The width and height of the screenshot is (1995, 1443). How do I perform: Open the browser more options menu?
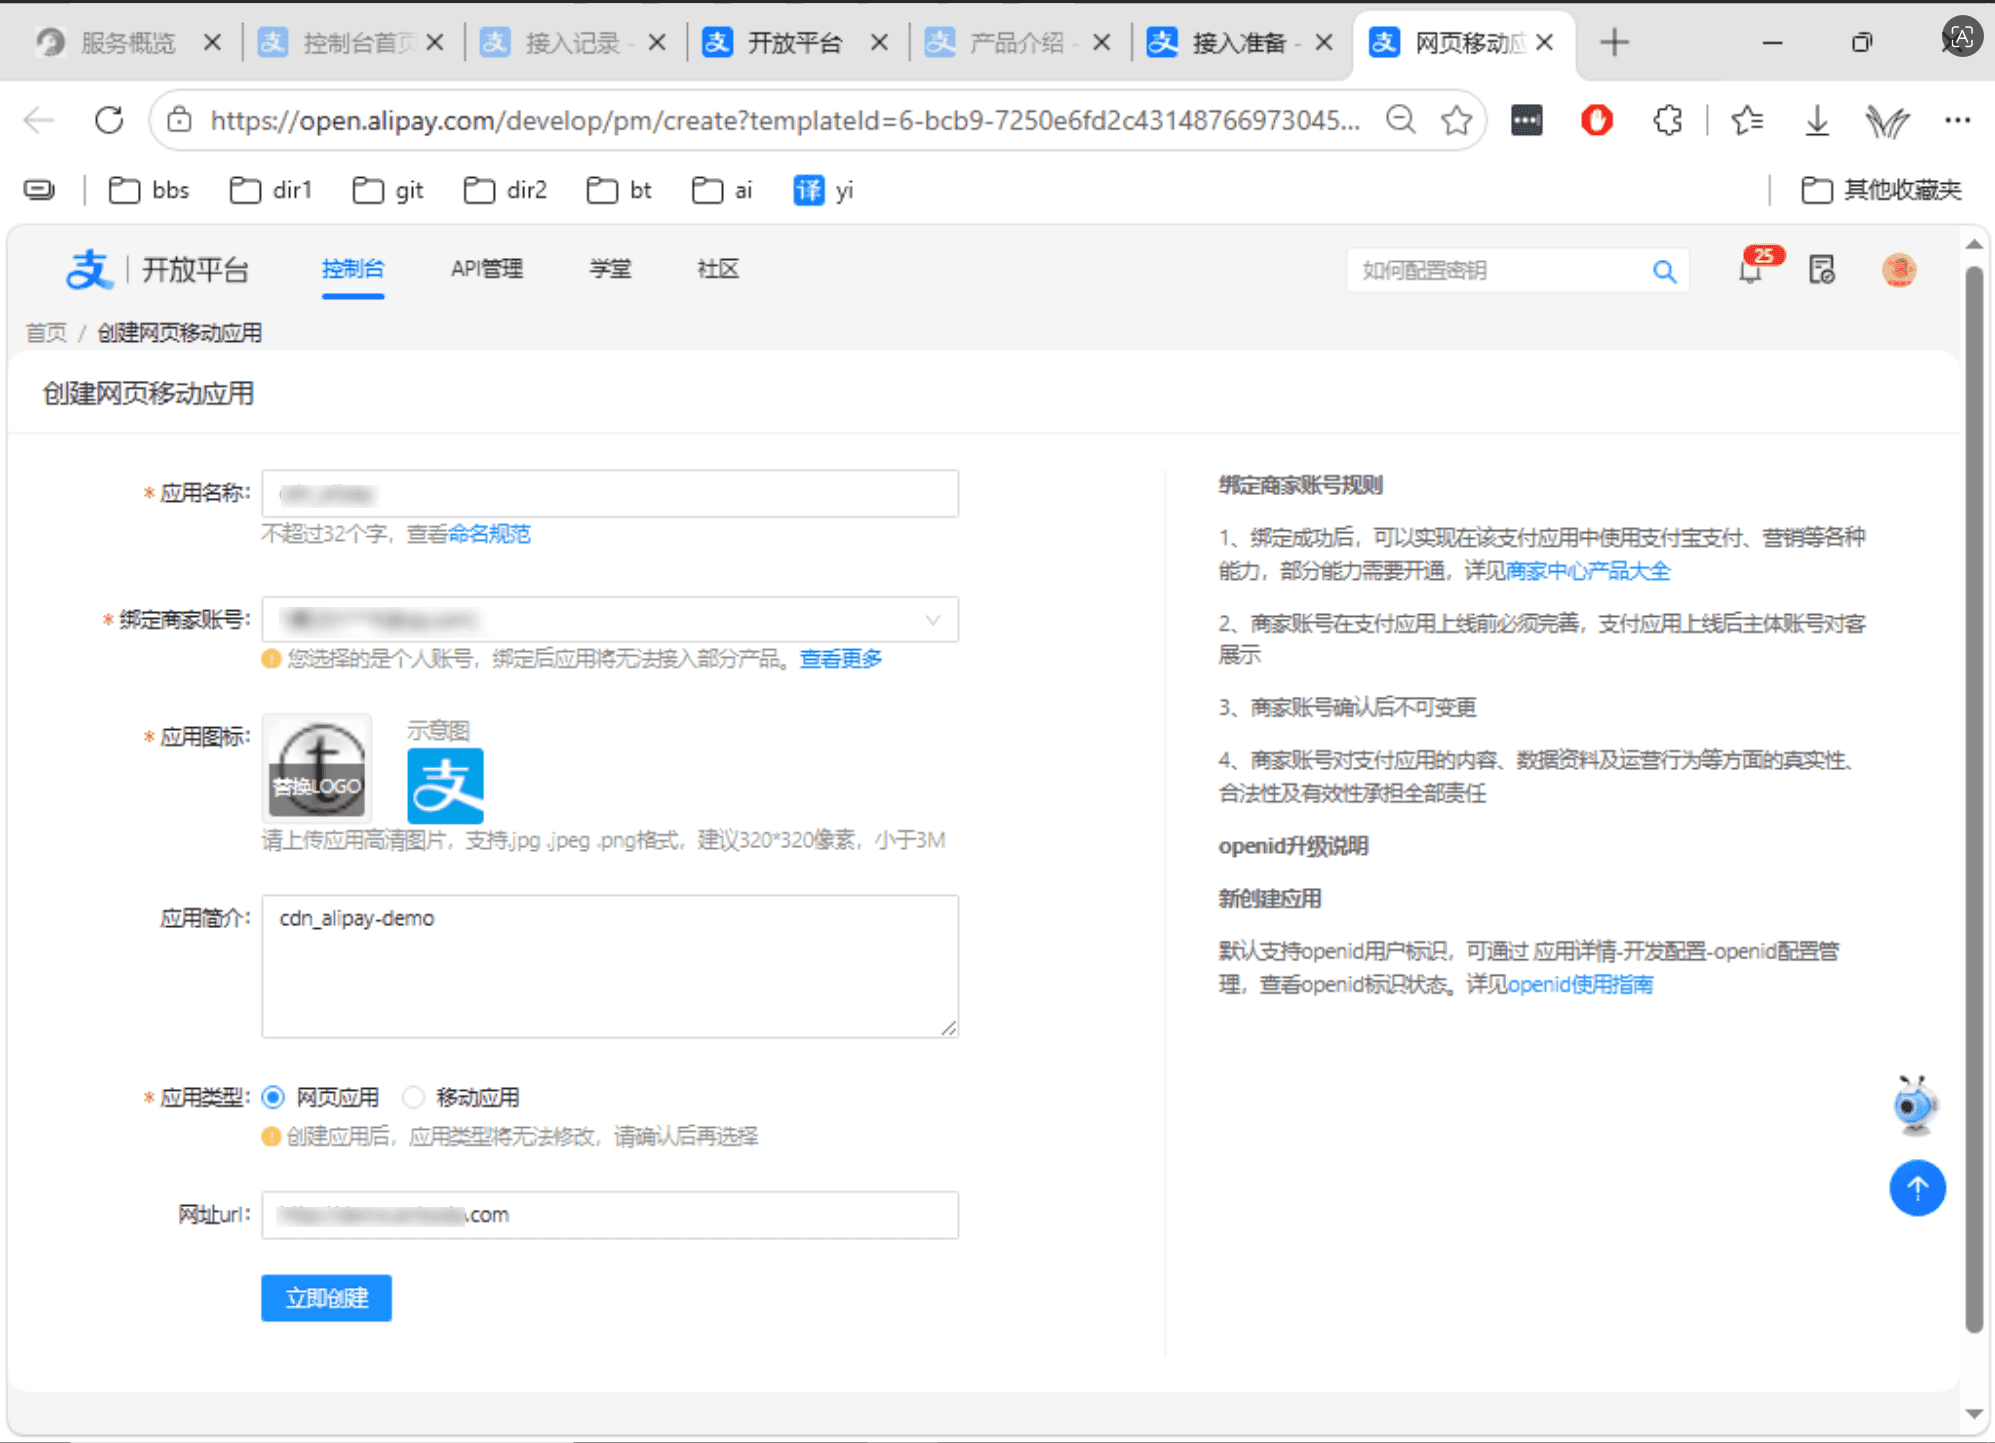(x=1957, y=121)
